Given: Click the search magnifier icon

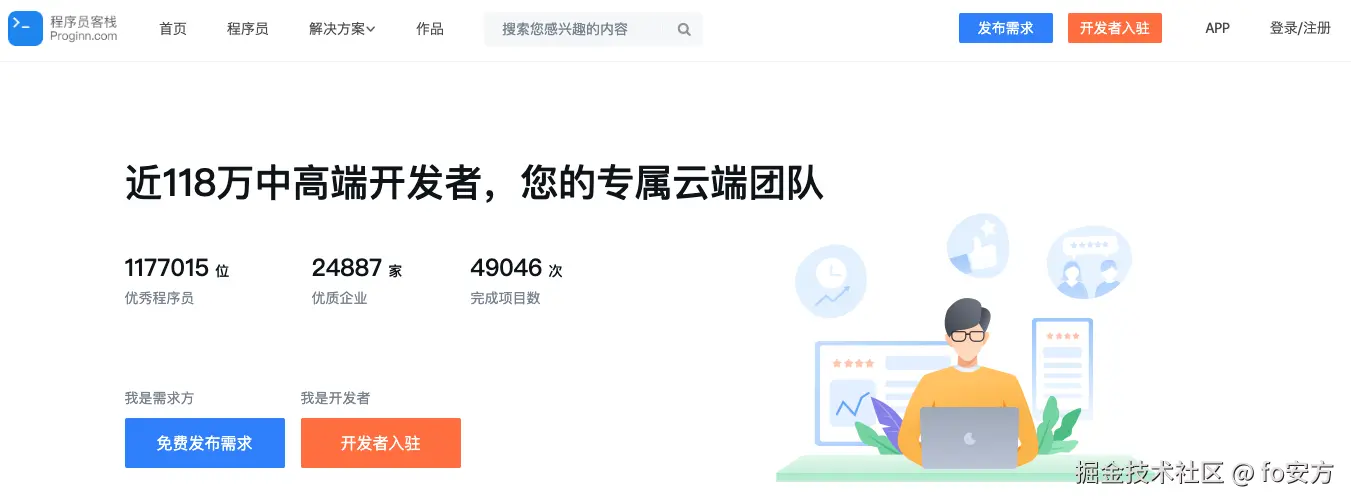Looking at the screenshot, I should [684, 29].
